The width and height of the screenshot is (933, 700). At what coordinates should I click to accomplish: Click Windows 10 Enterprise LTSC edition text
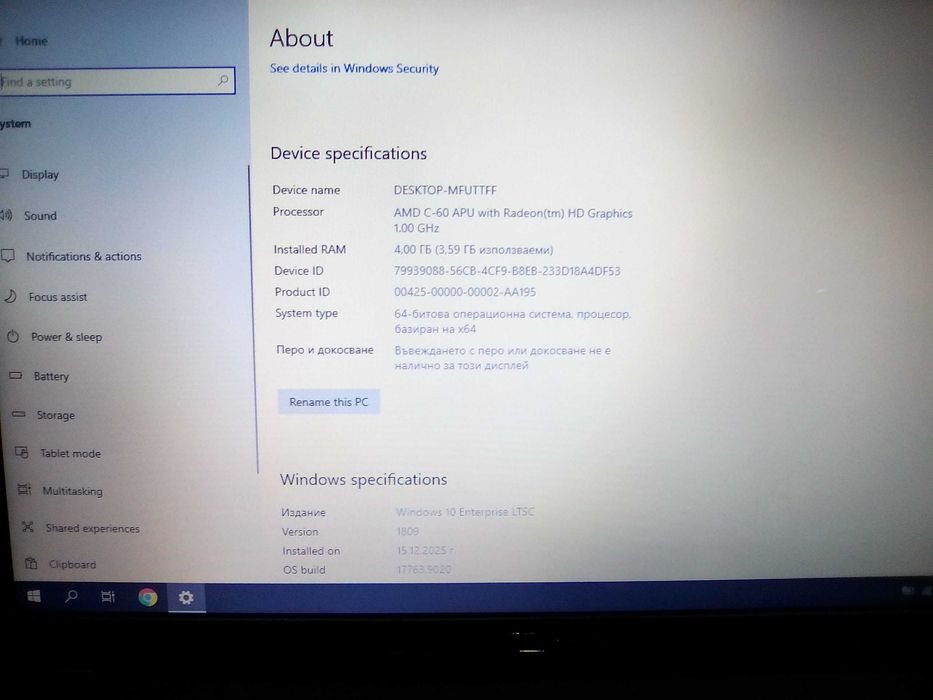pyautogui.click(x=465, y=511)
